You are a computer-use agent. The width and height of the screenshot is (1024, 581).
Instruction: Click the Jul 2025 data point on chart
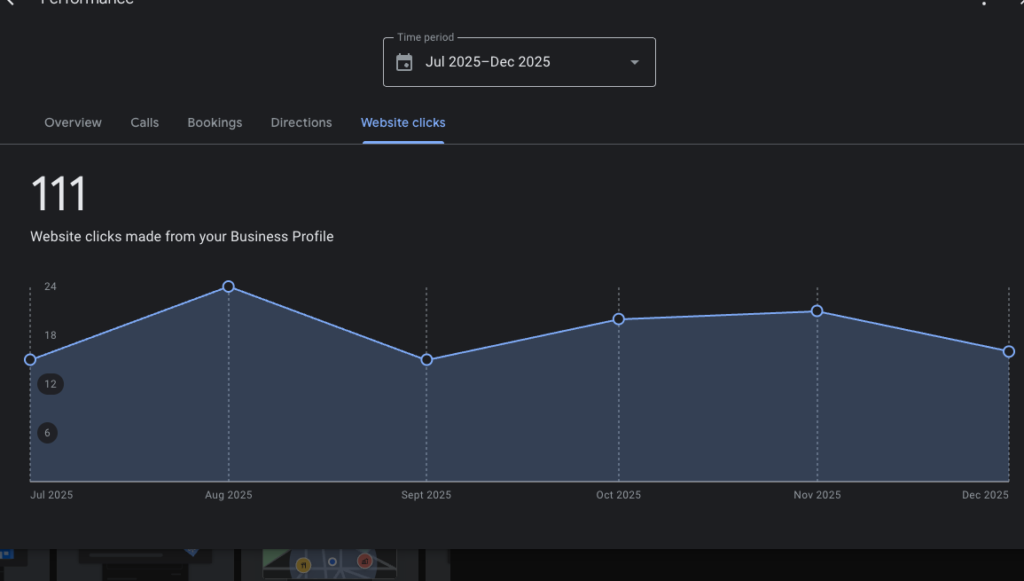[30, 360]
